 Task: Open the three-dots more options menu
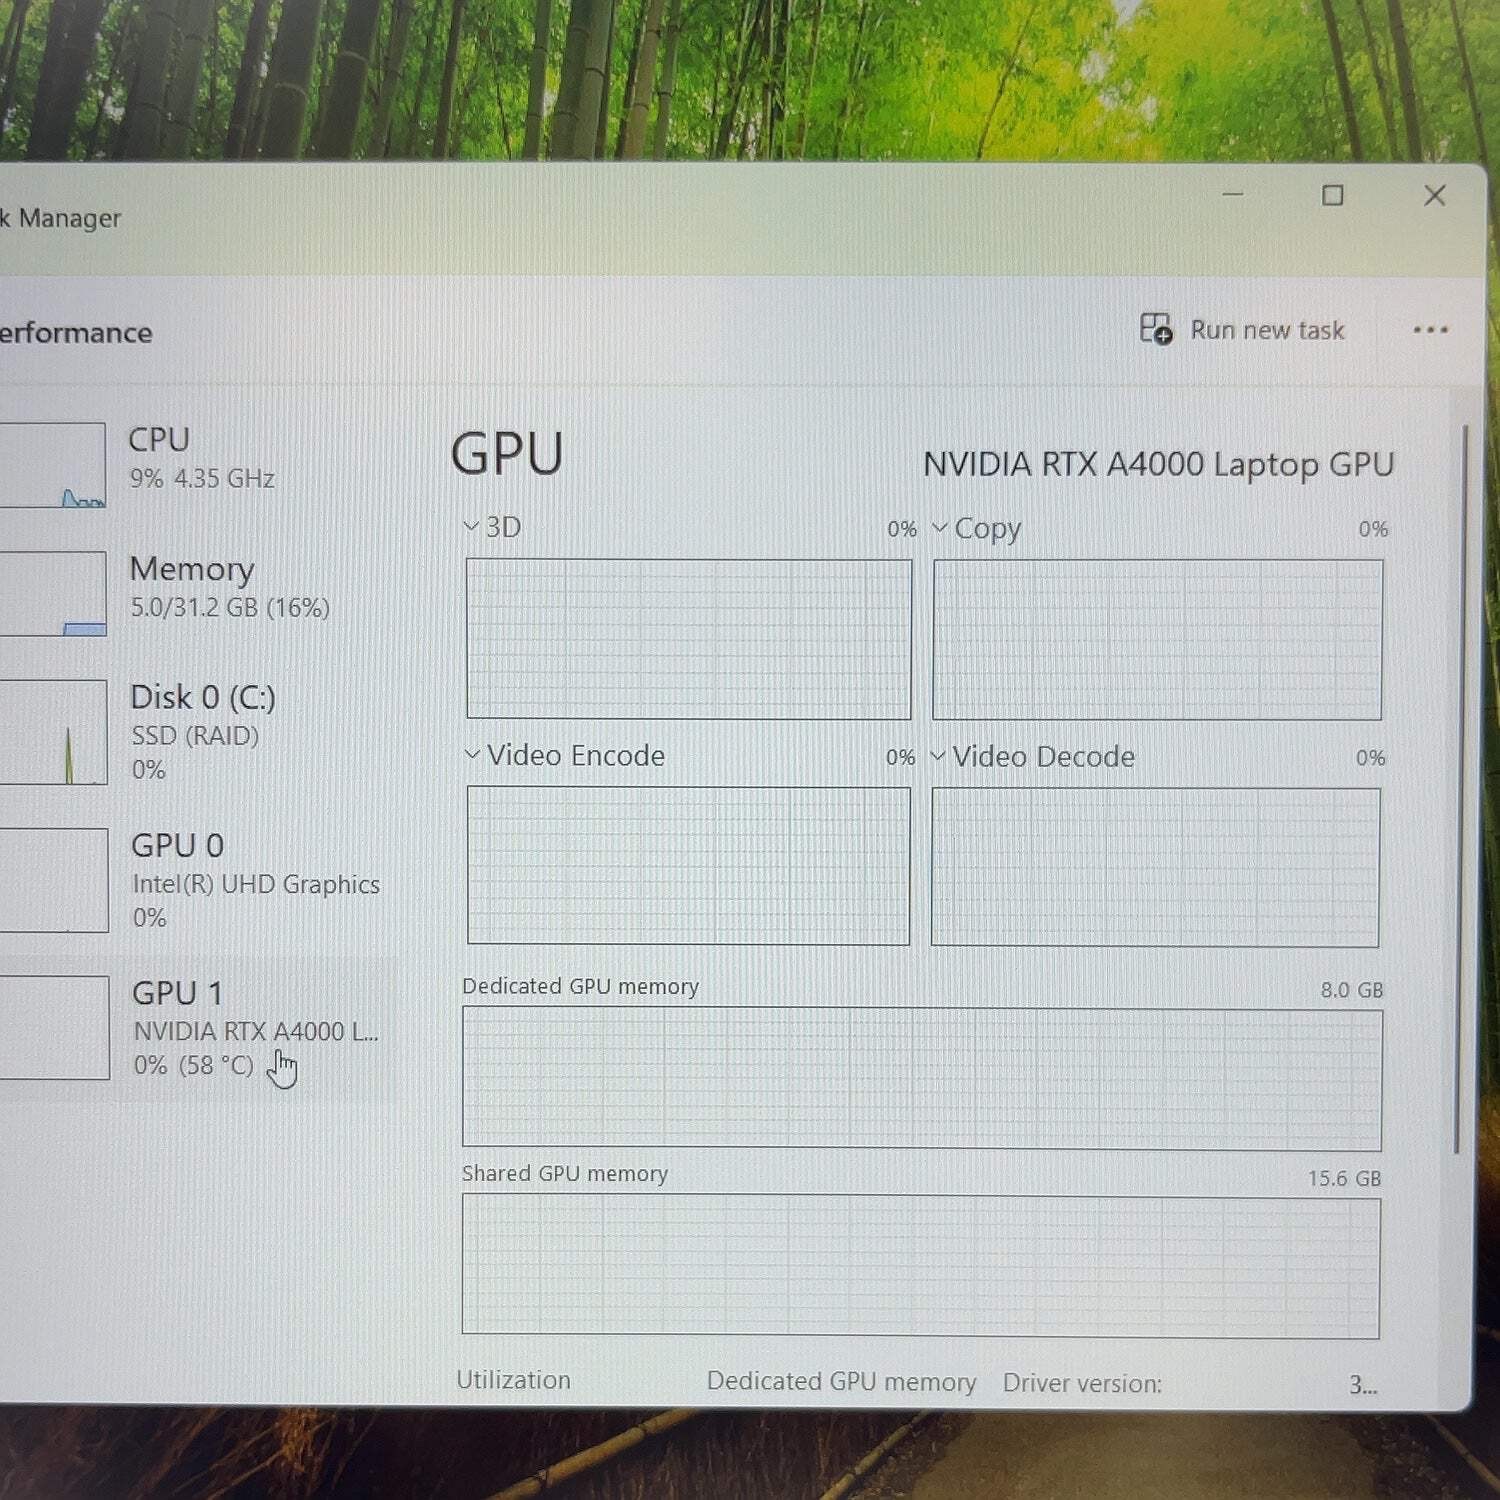click(x=1430, y=330)
